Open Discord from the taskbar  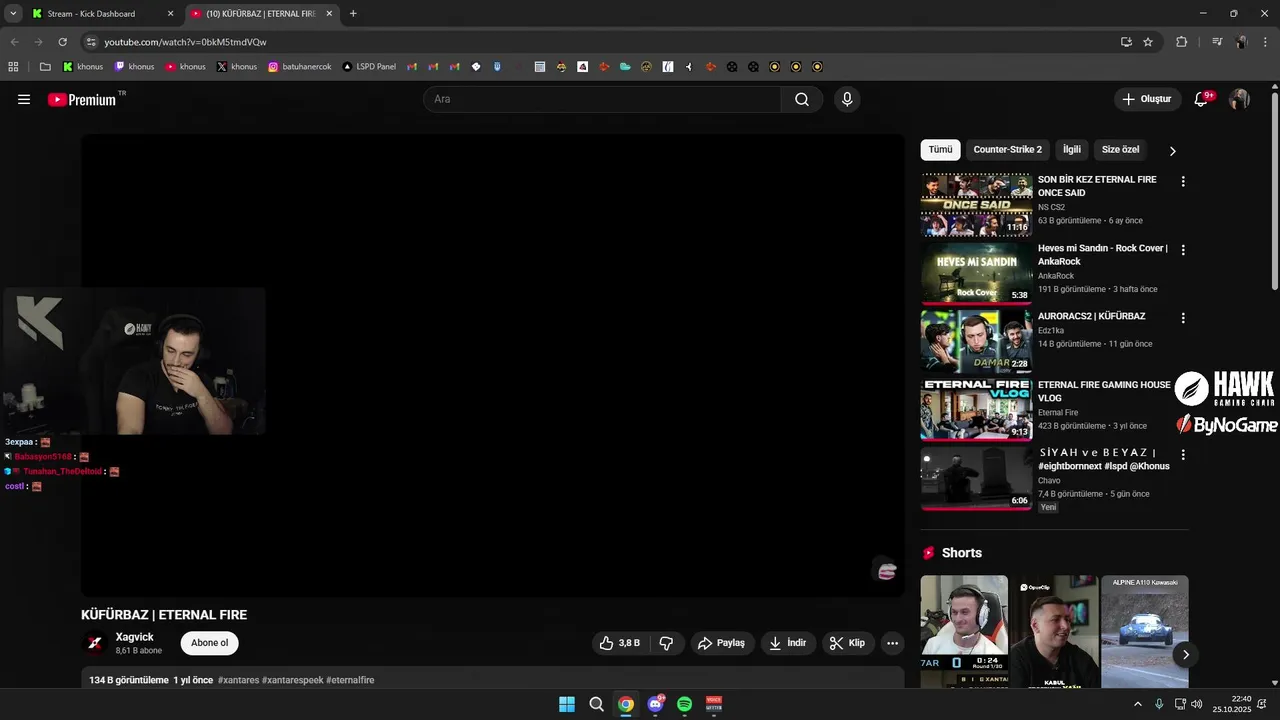tap(656, 704)
